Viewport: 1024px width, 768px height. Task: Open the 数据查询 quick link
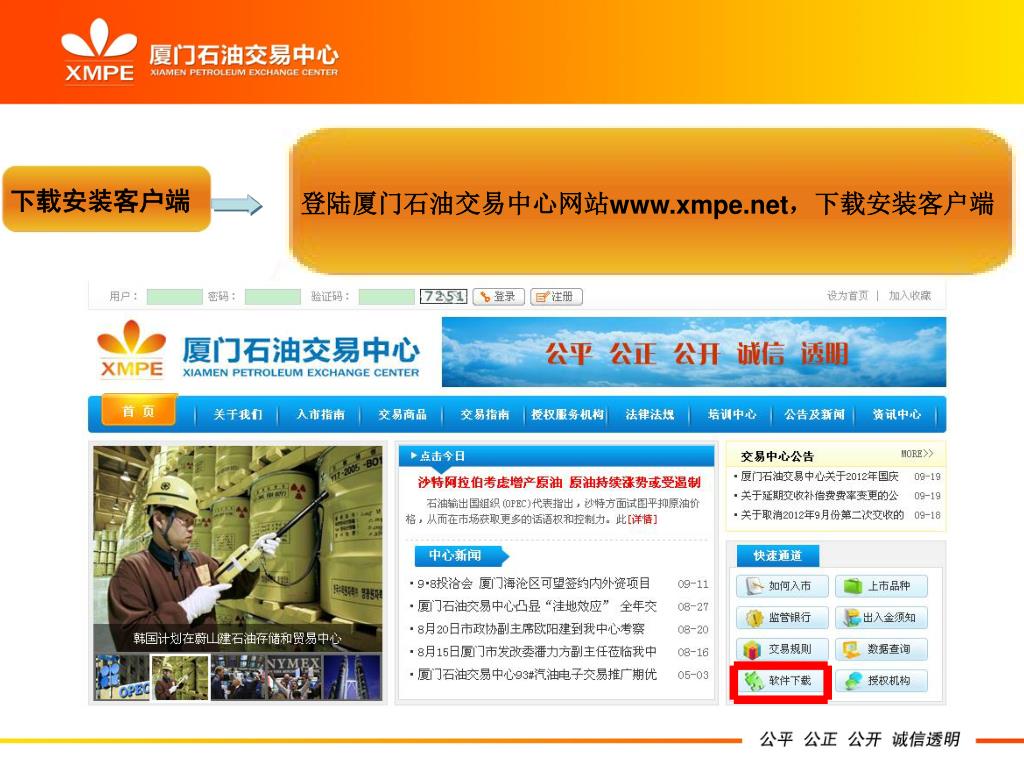point(881,649)
